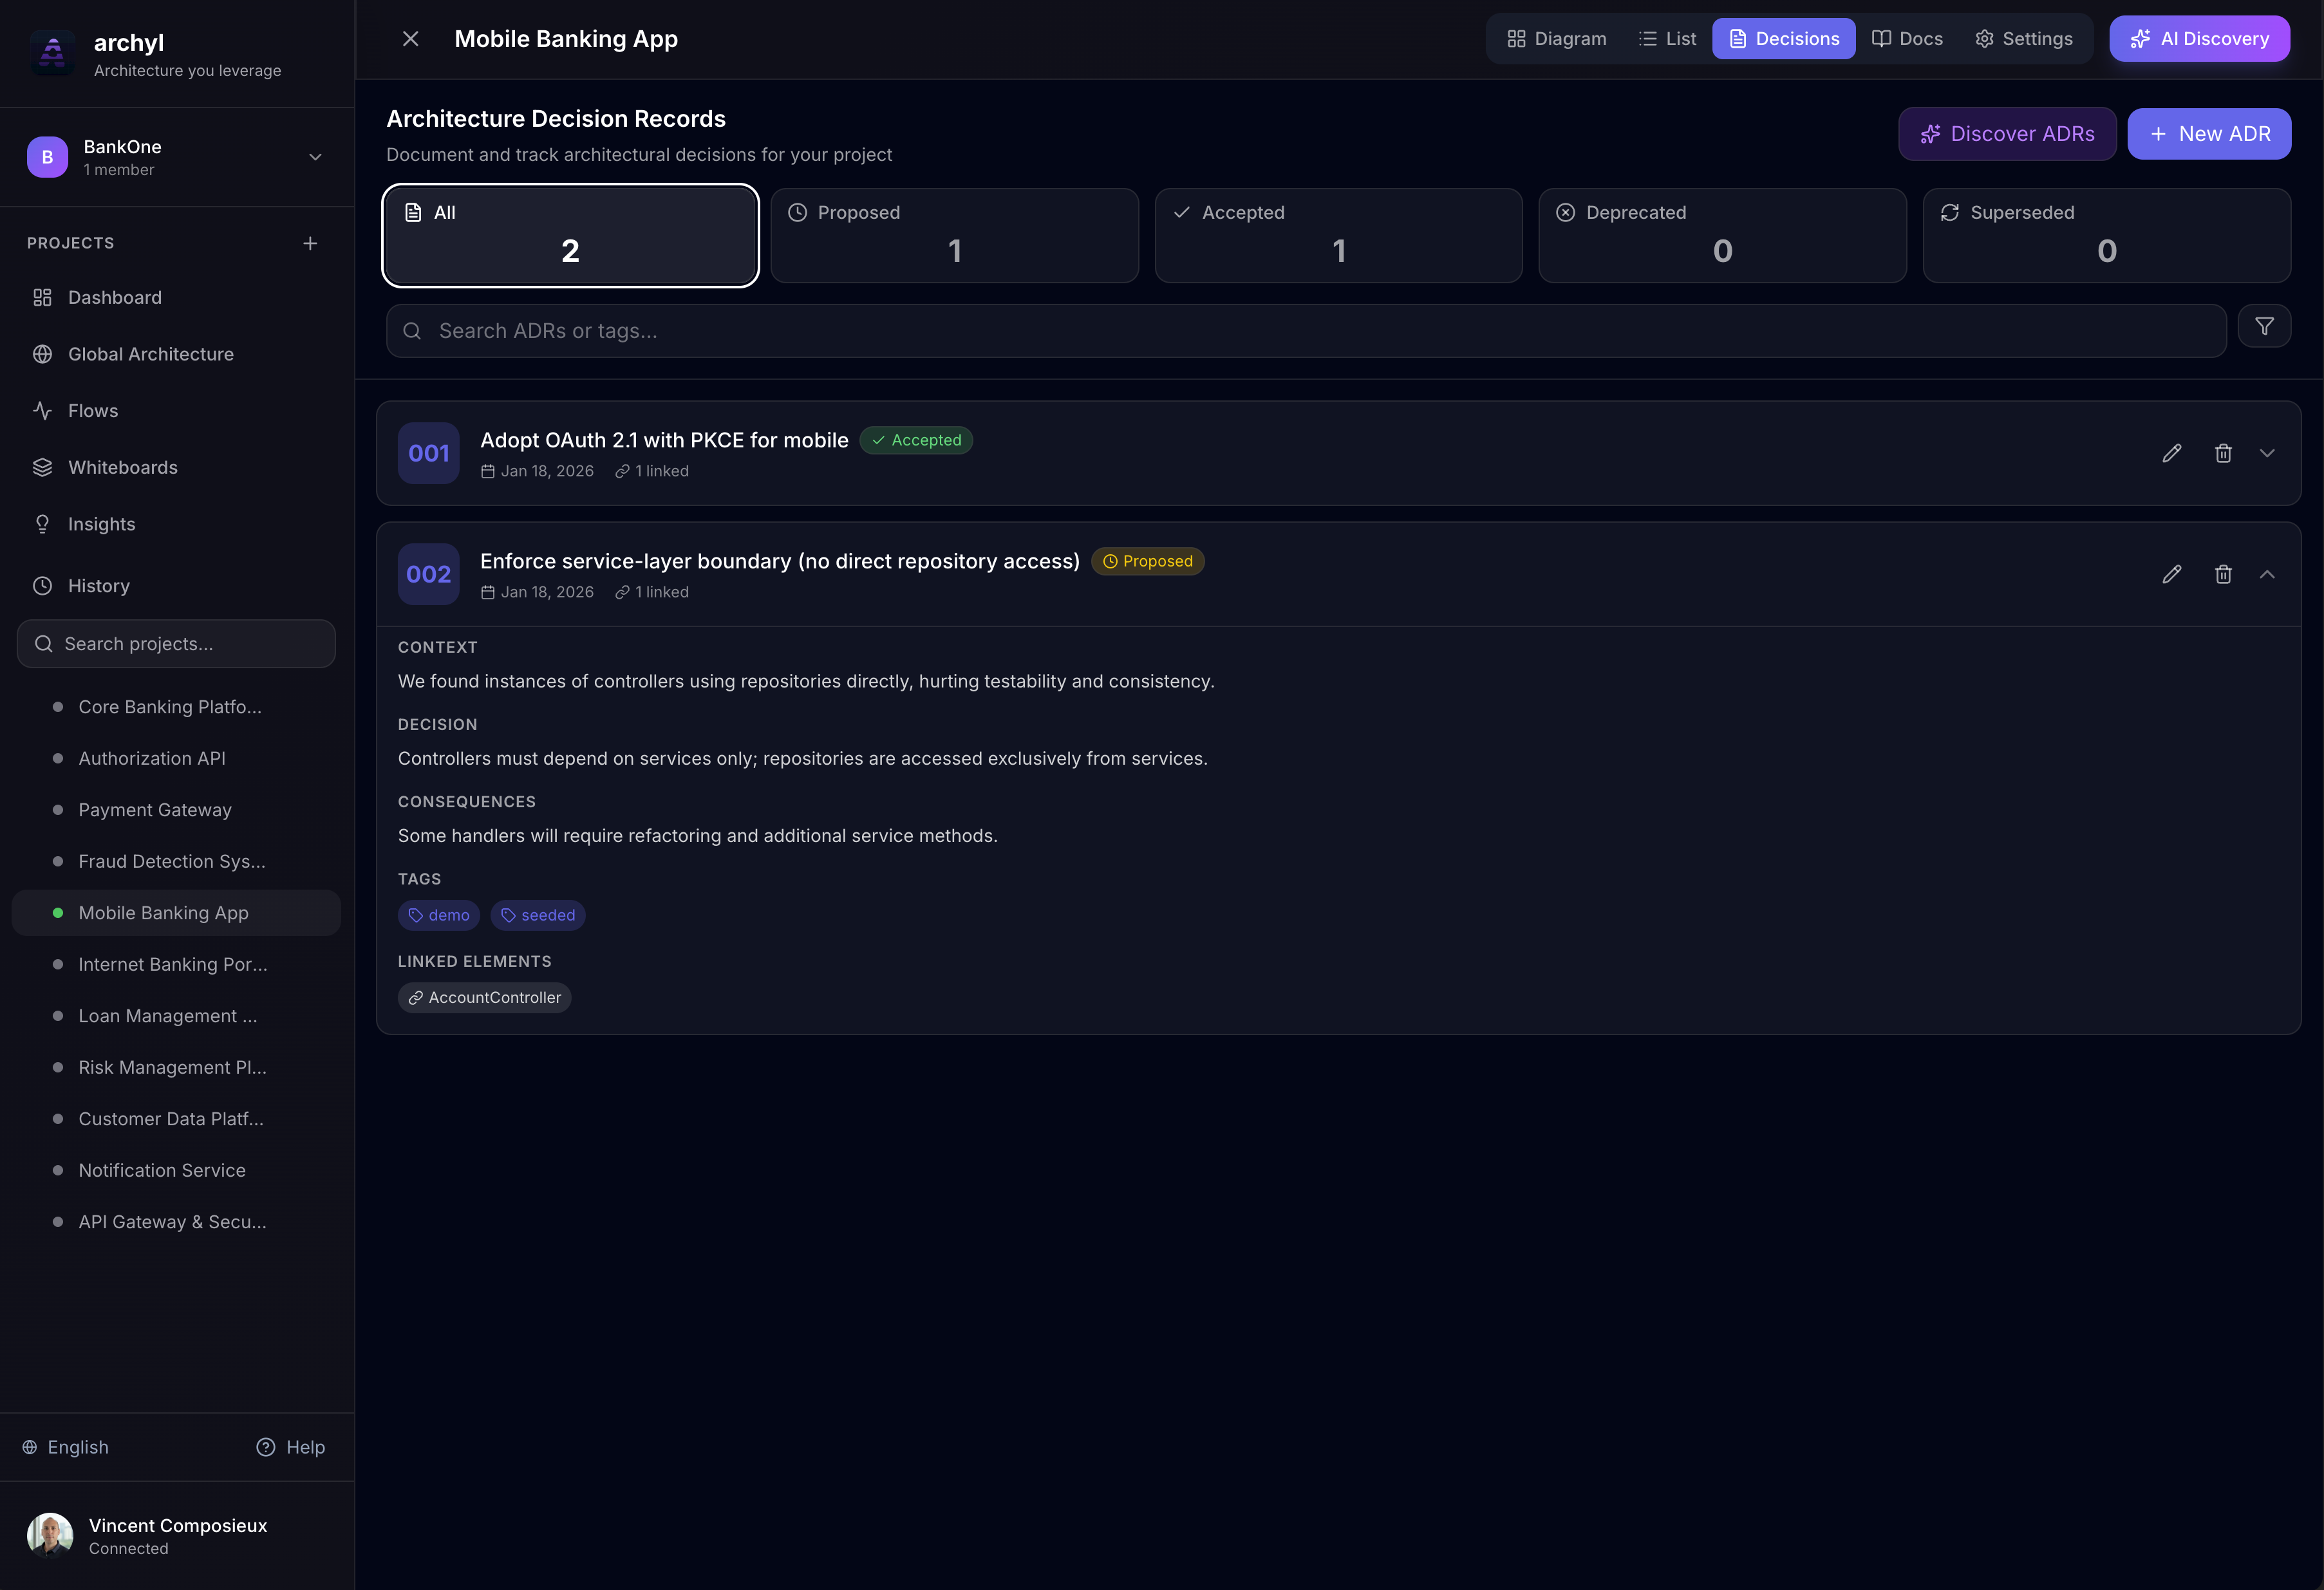Toggle the demo tag on ADR 002

[x=438, y=915]
